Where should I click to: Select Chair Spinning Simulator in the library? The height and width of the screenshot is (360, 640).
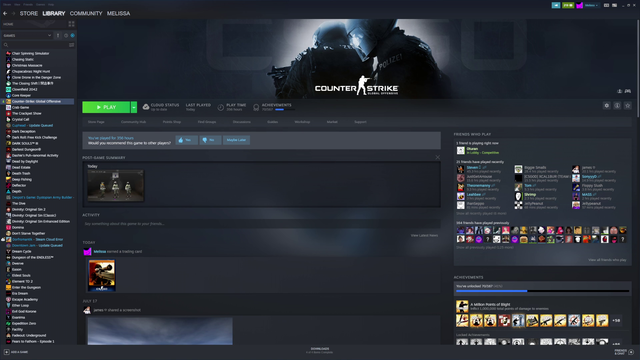pos(30,53)
